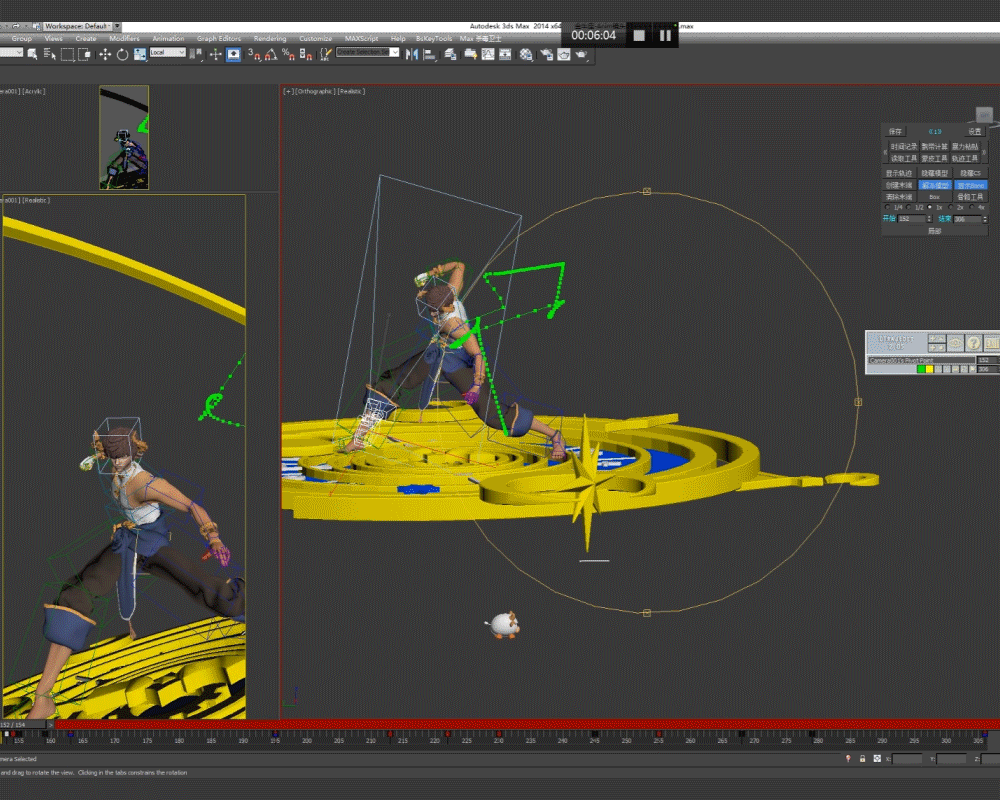This screenshot has width=1000, height=800.
Task: Open the Material Editor icon
Action: 526,54
